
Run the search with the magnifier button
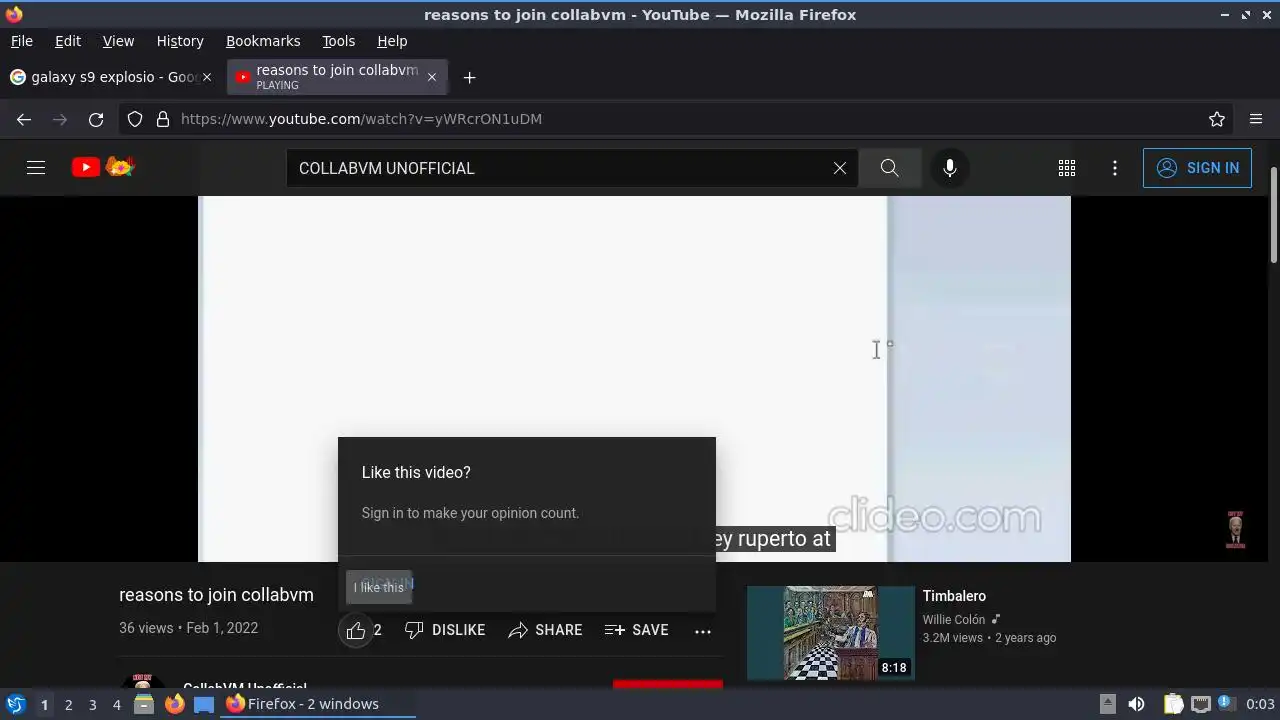pos(890,168)
